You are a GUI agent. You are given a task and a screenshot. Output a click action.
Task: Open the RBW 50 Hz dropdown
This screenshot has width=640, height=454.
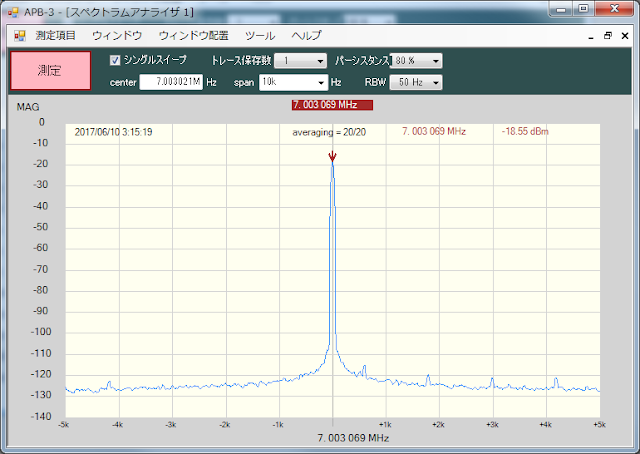(416, 82)
